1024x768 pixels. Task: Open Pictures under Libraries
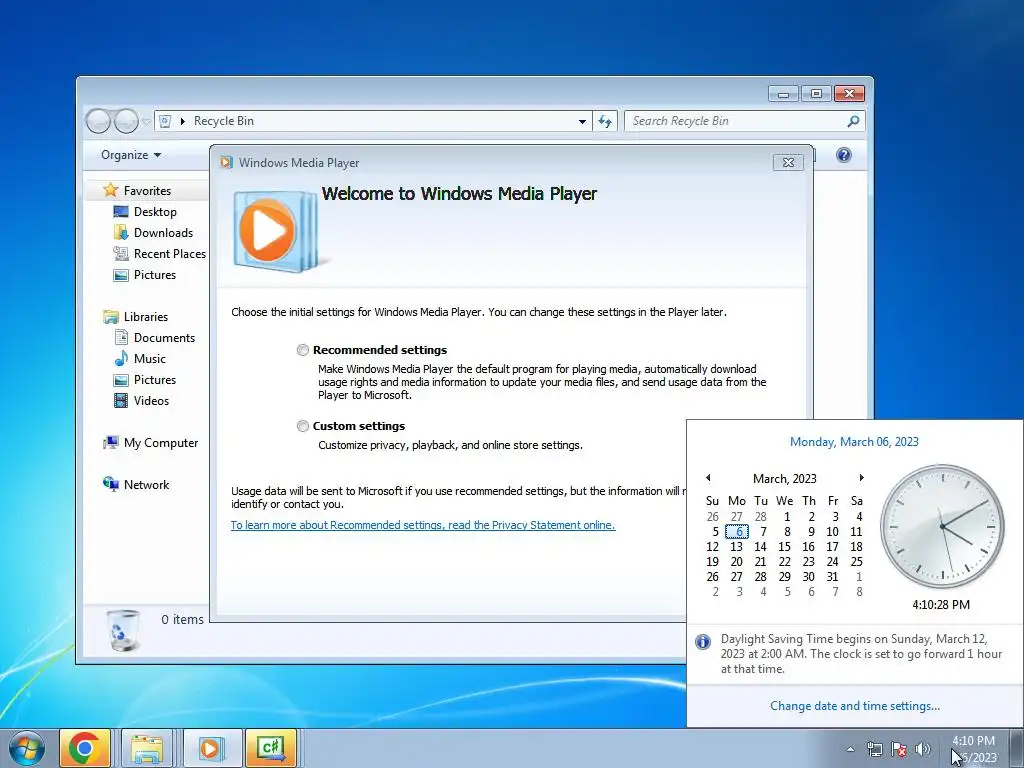coord(155,379)
